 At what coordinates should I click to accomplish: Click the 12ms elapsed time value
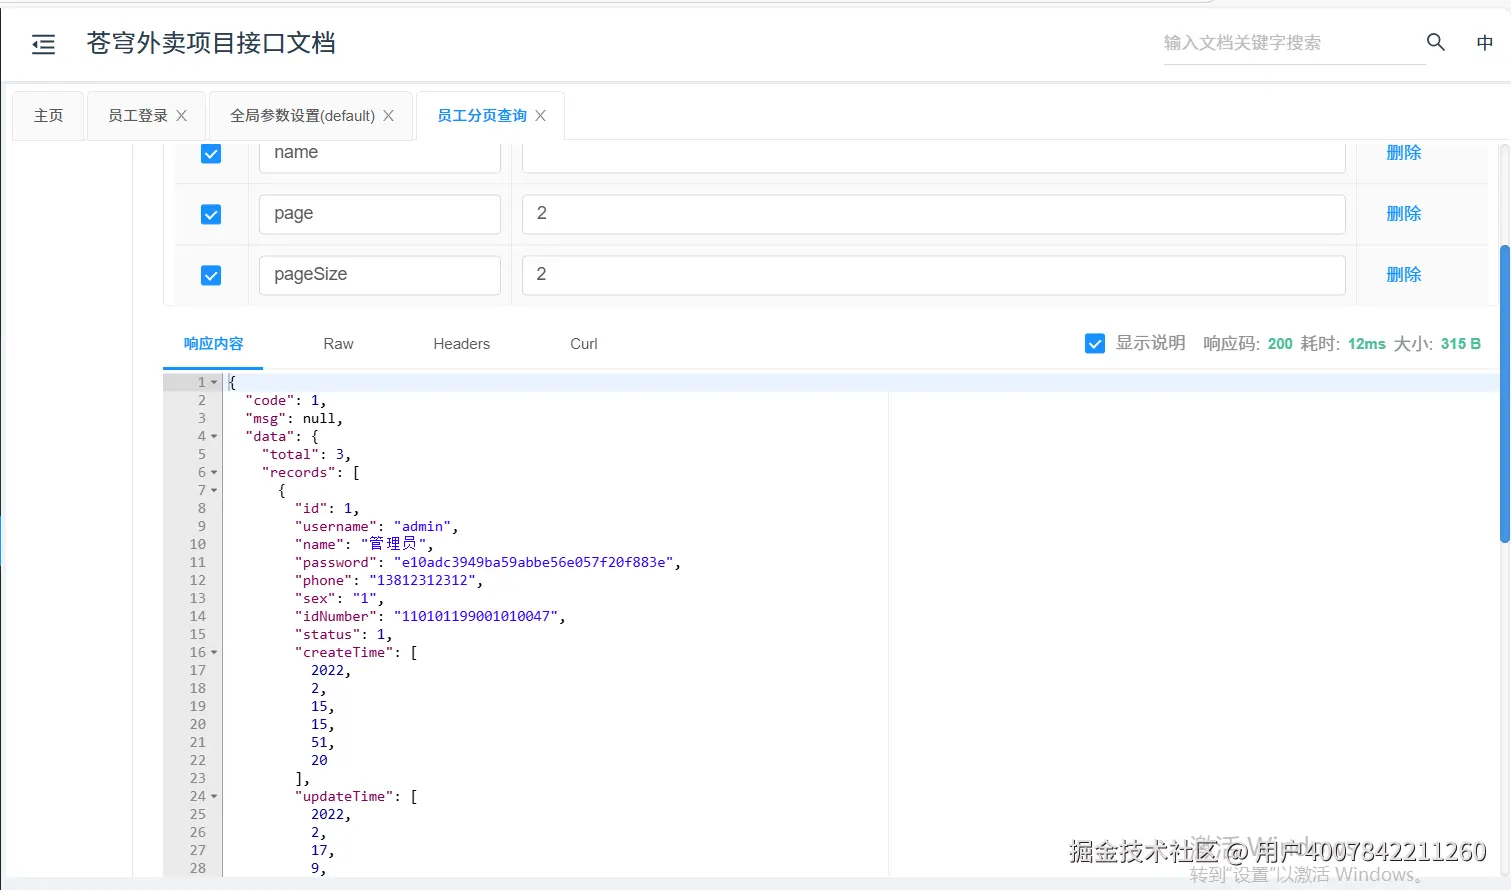point(1366,344)
